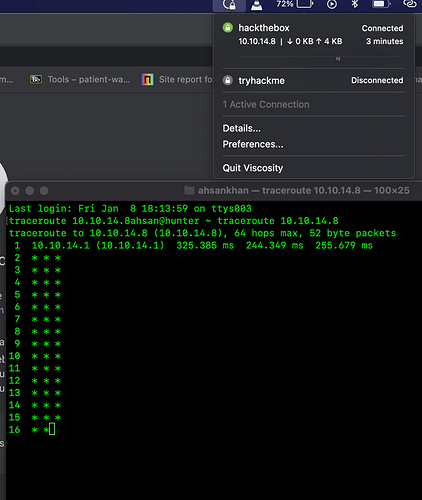This screenshot has width=422, height=500.
Task: Open the Bluetooth menu bar icon
Action: [355, 4]
